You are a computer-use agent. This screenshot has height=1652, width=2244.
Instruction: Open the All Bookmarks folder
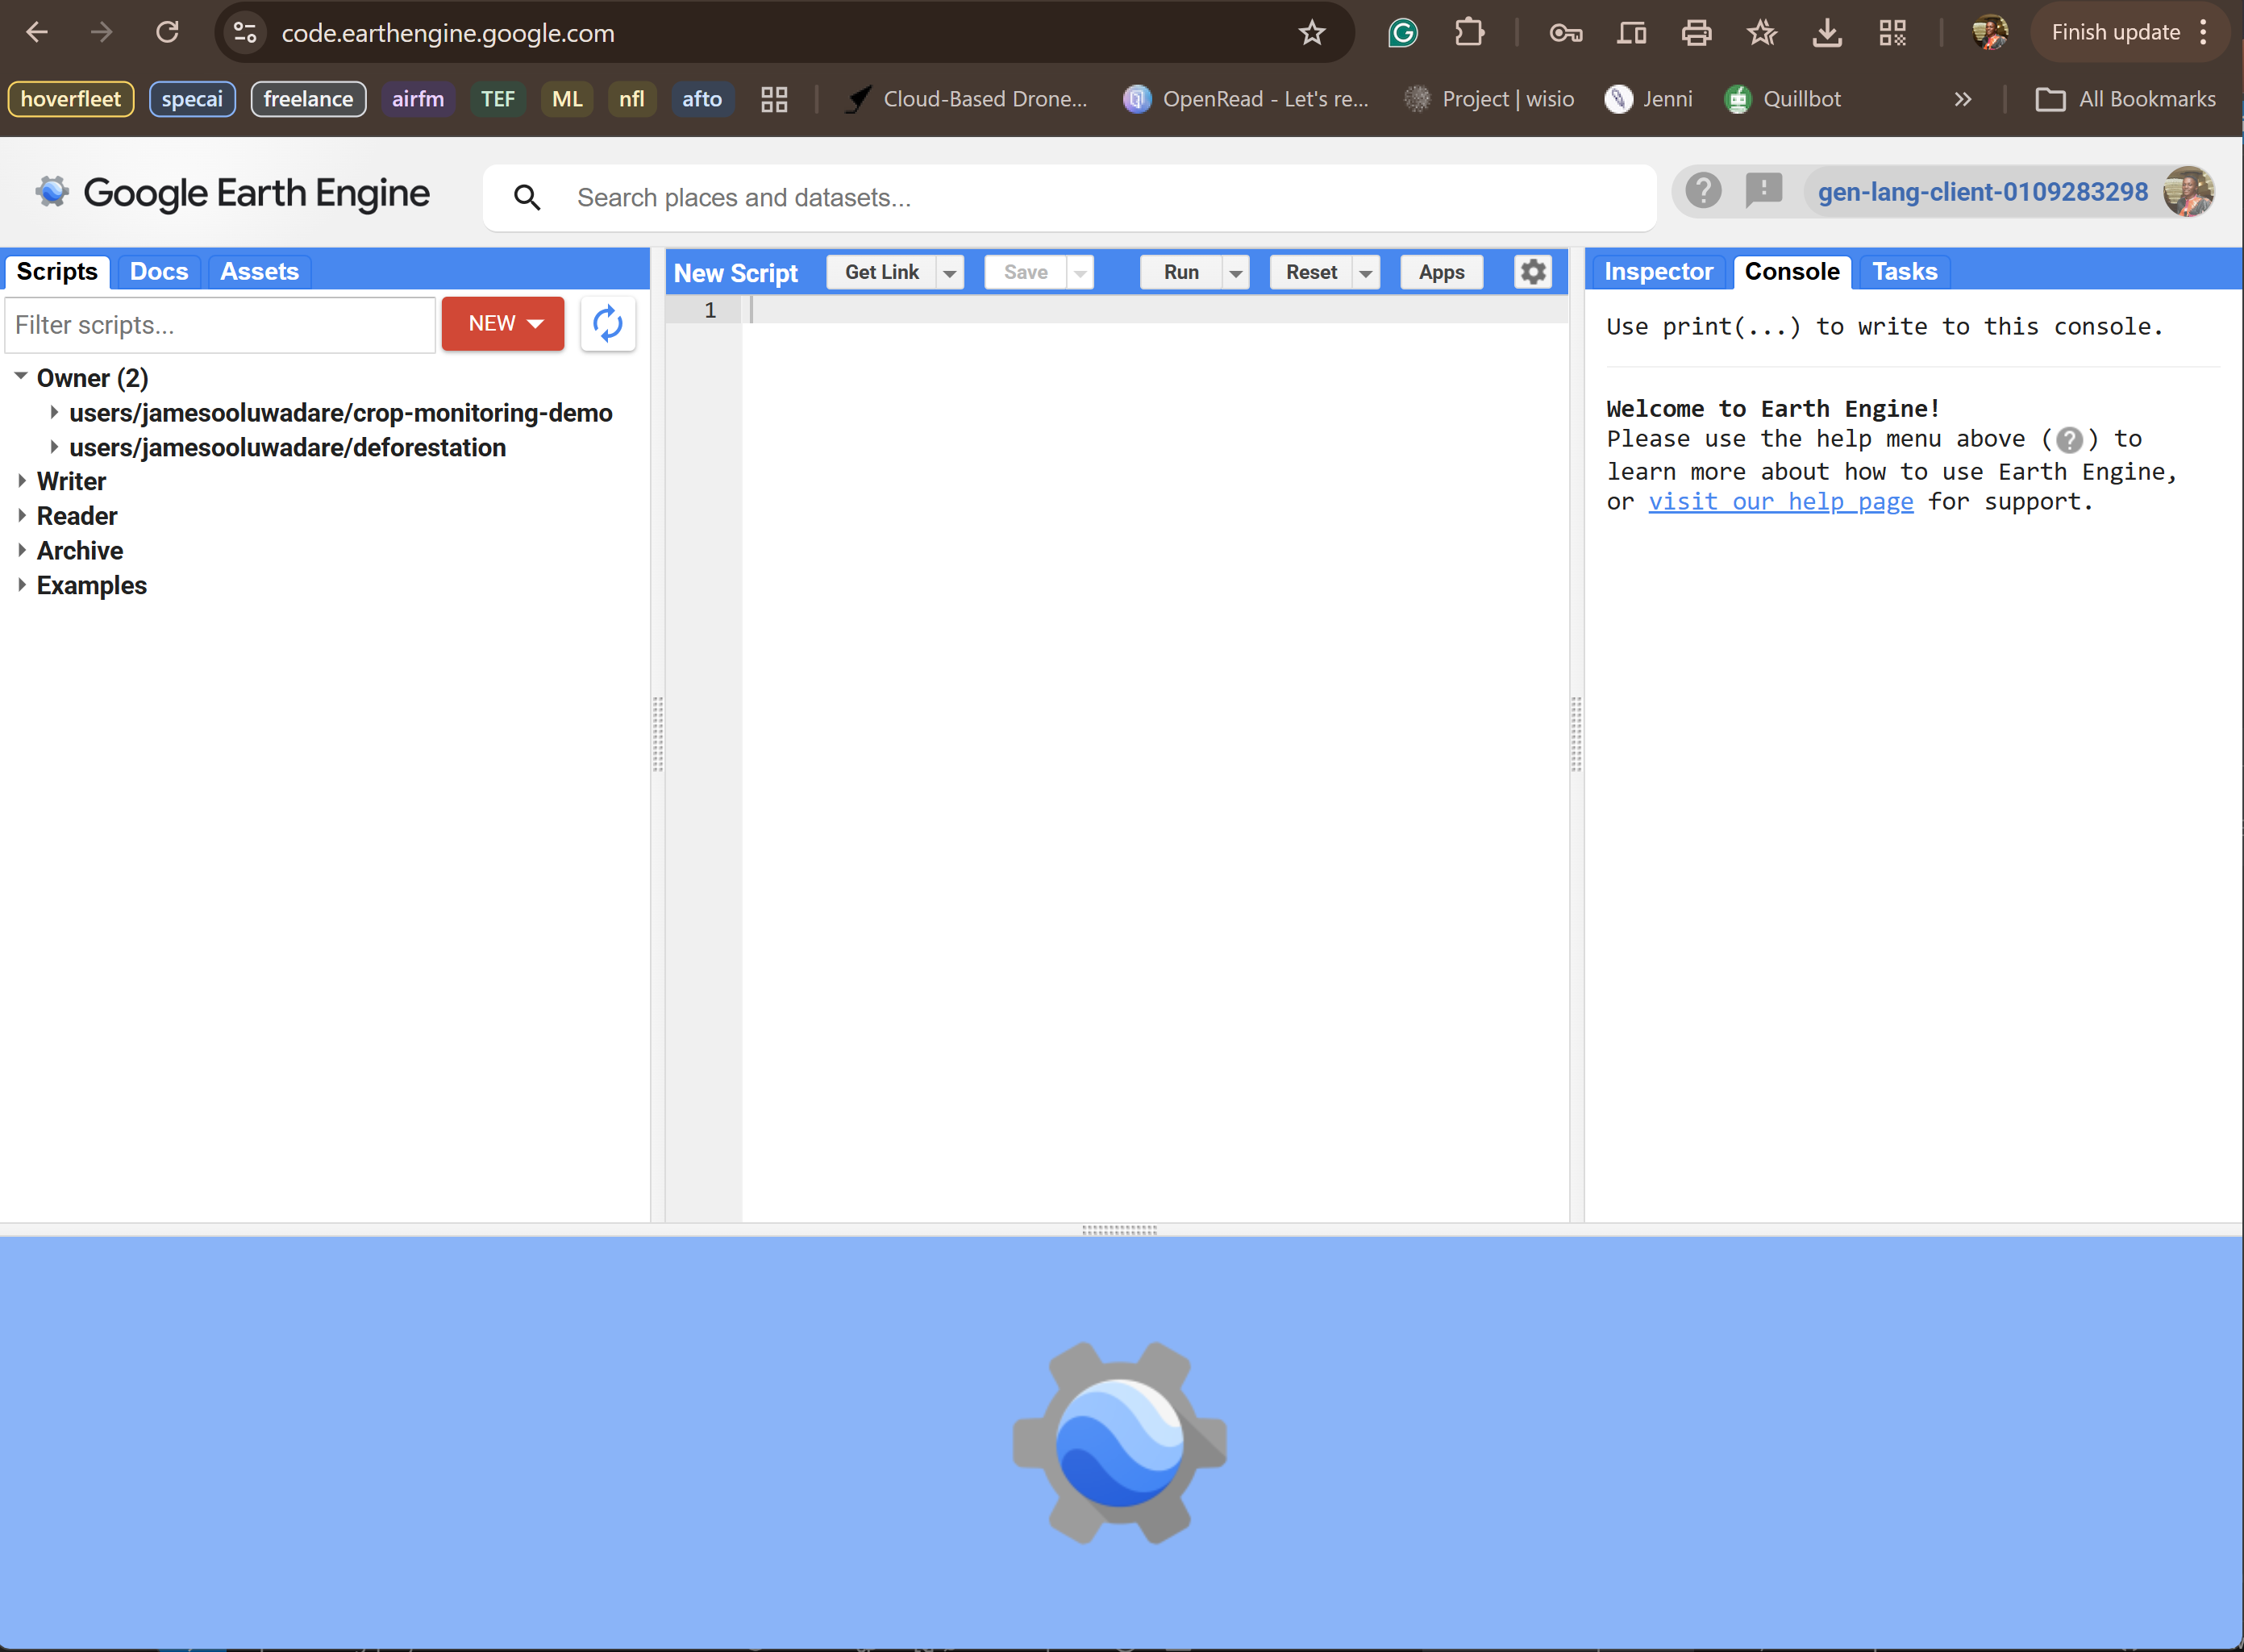pos(2126,99)
